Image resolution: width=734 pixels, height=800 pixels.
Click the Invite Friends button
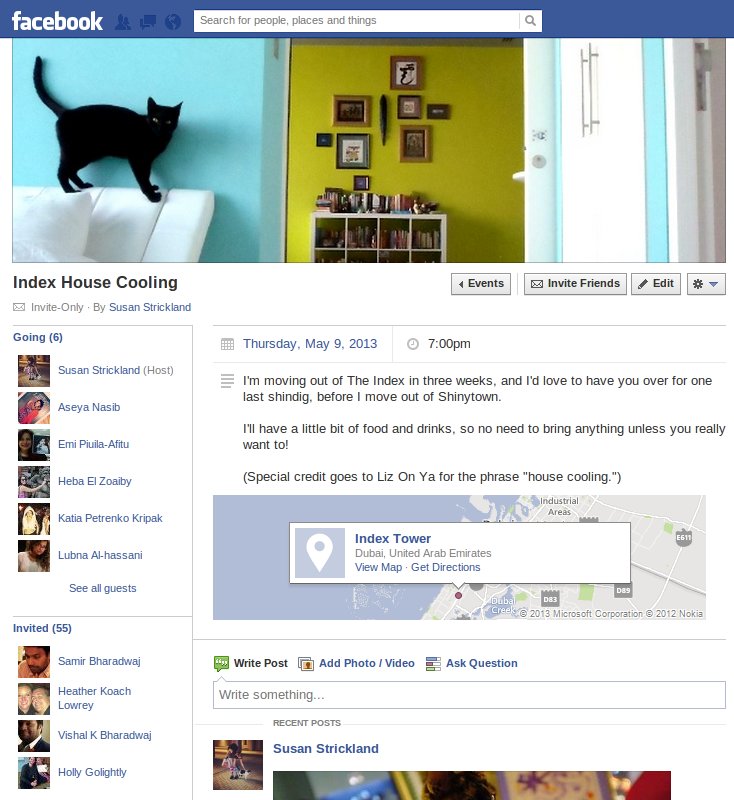tap(575, 284)
